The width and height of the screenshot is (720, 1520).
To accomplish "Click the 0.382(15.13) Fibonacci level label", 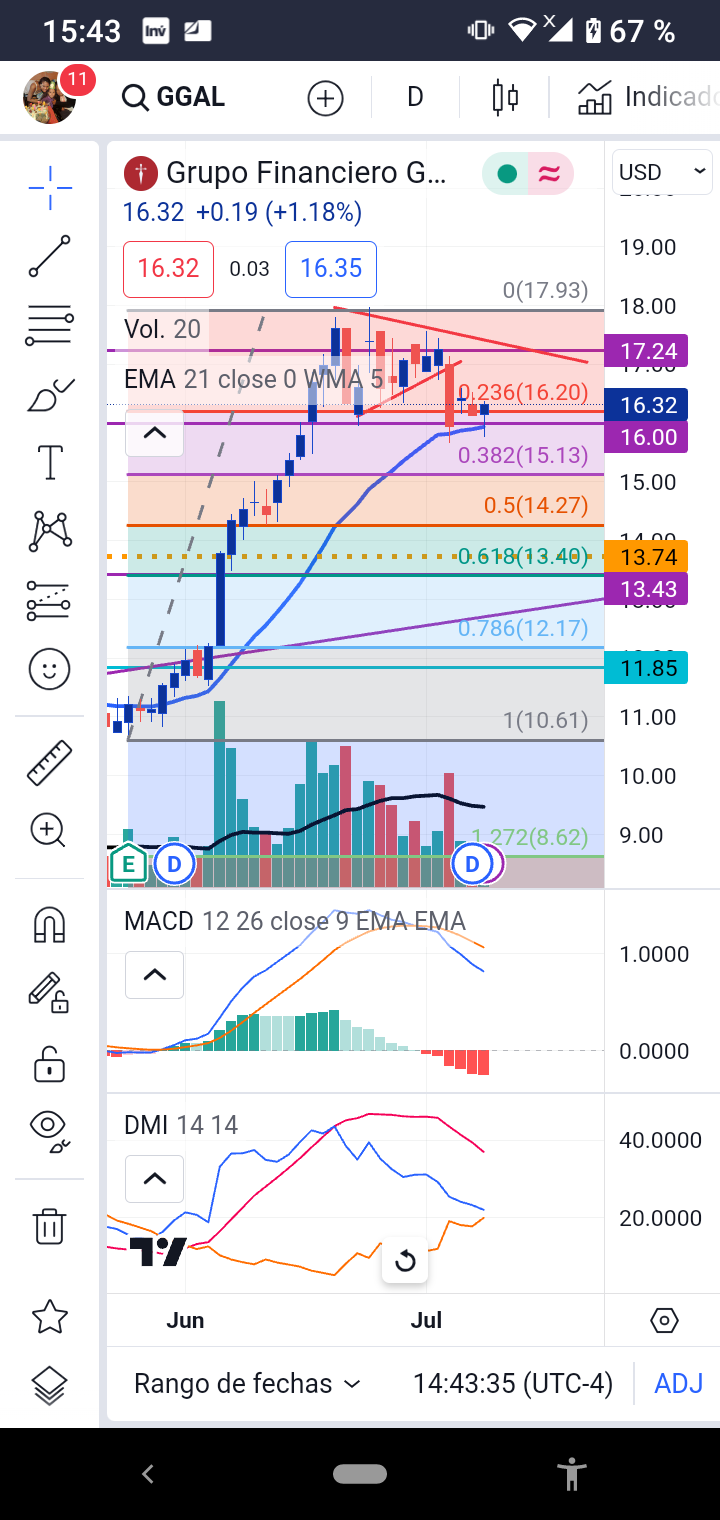I will click(523, 456).
